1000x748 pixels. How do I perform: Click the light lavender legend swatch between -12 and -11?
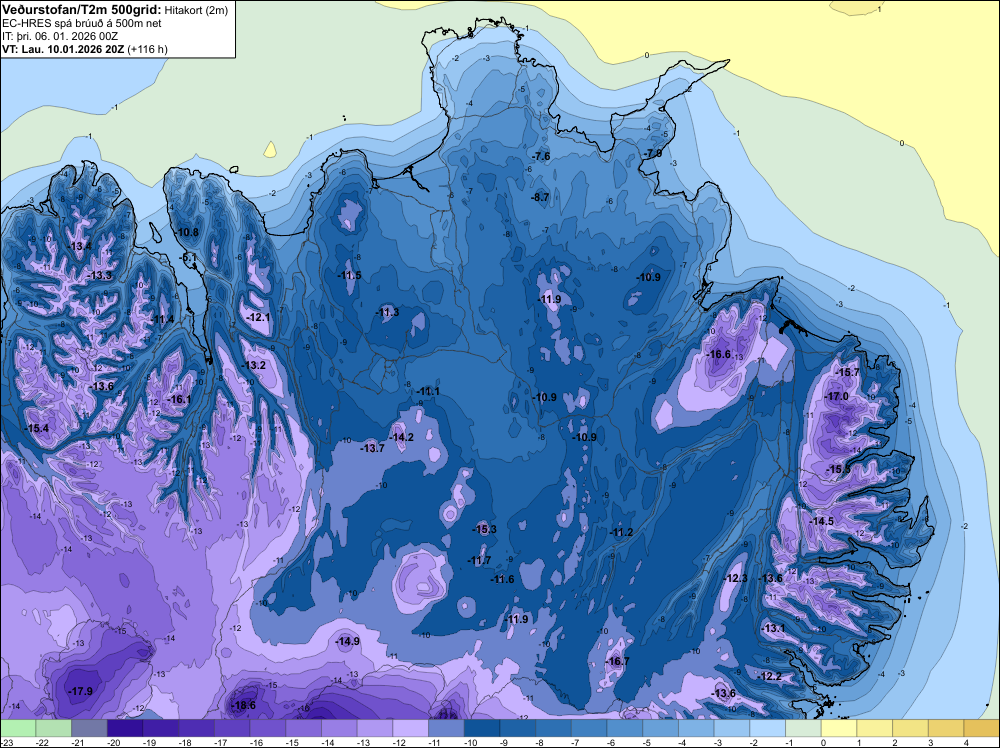410,728
